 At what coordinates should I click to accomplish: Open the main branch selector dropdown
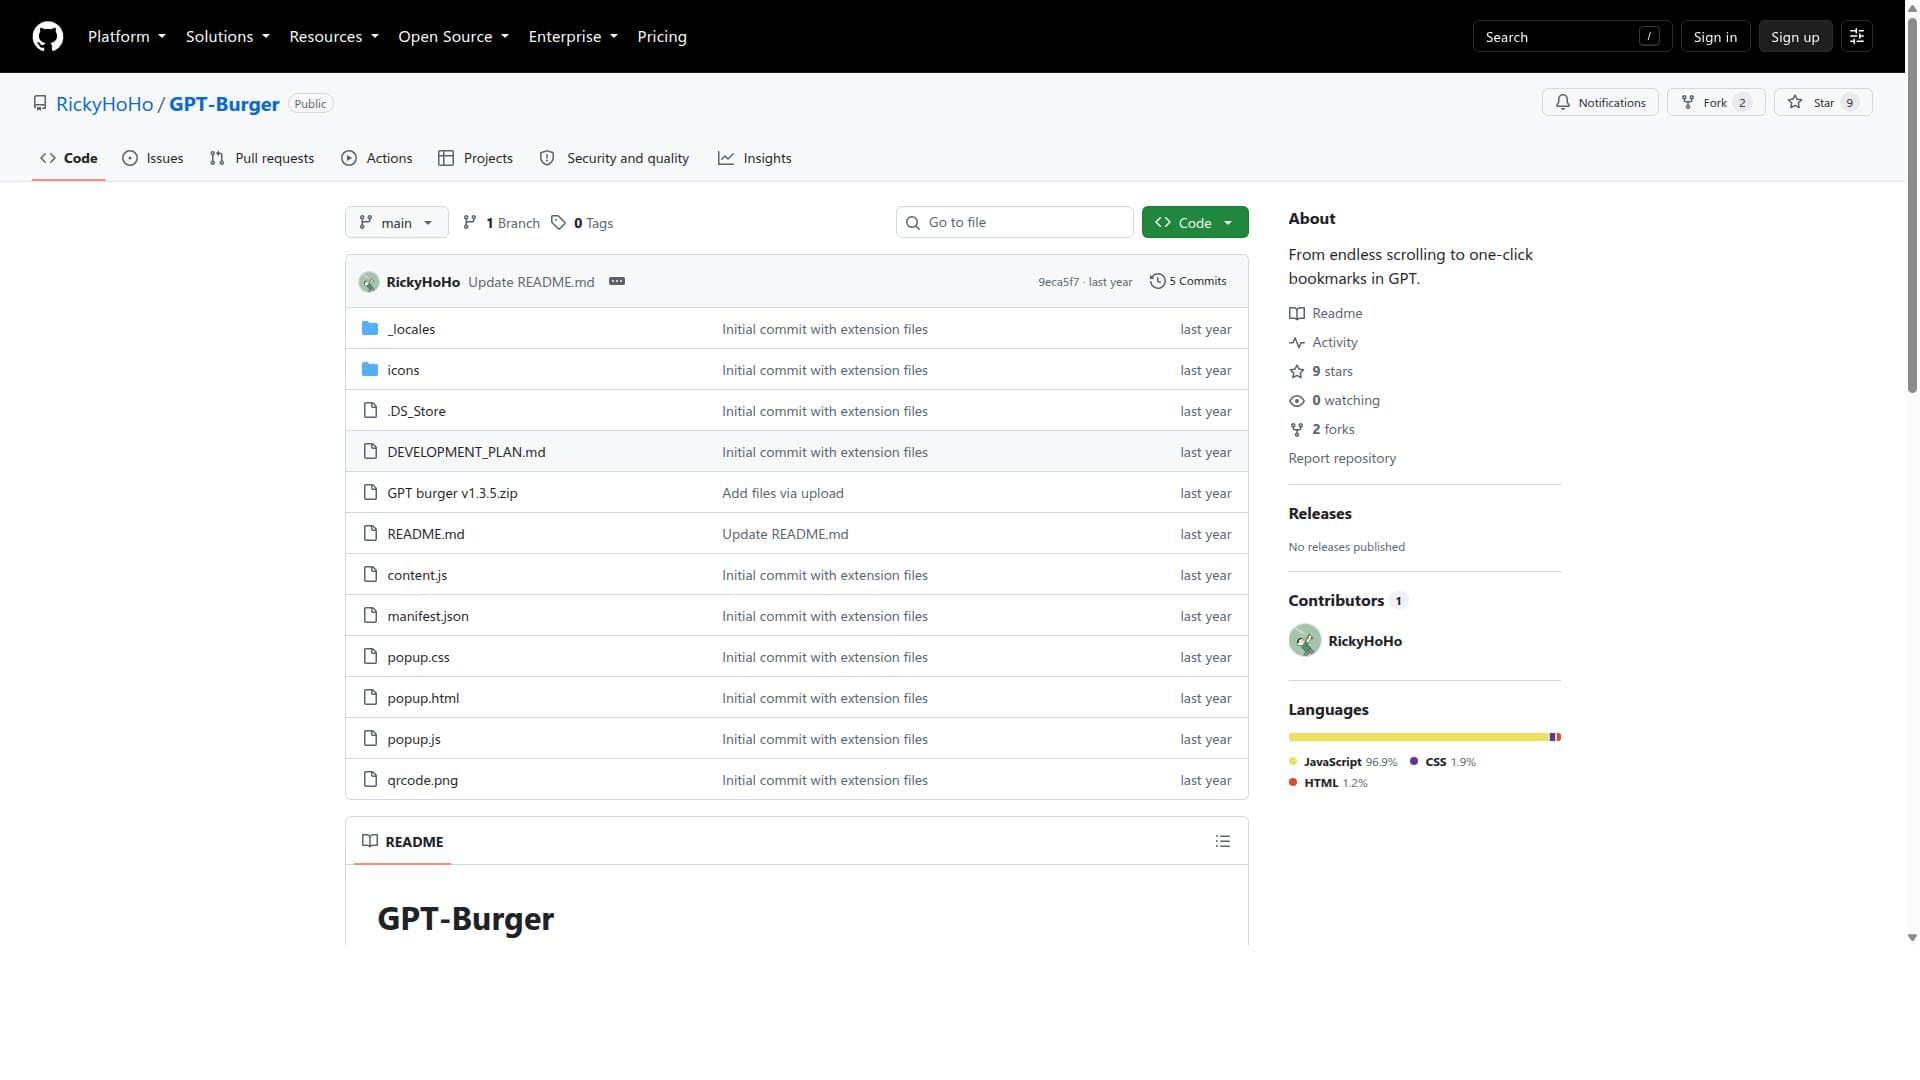pos(397,223)
